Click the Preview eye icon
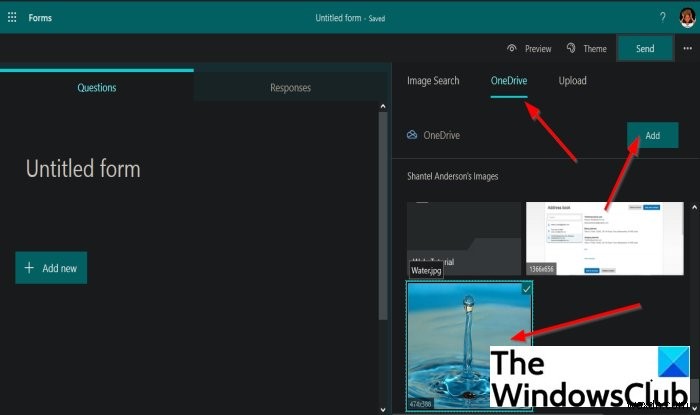The image size is (700, 415). coord(512,48)
